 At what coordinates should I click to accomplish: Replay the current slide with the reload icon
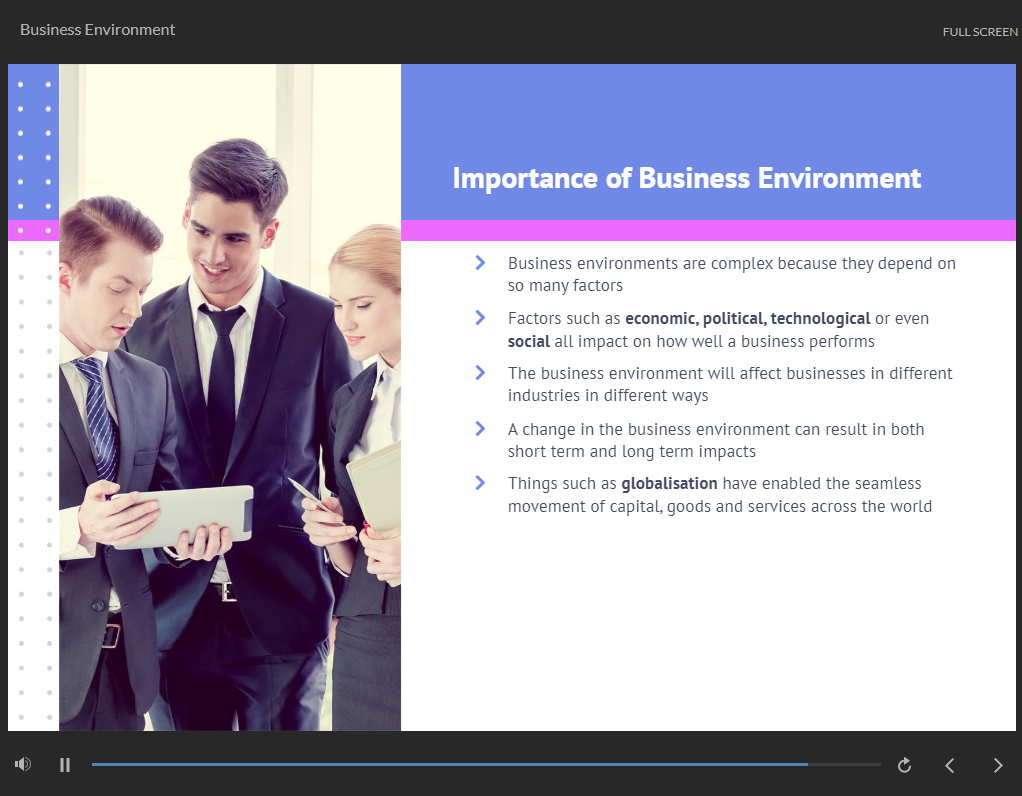(x=904, y=765)
